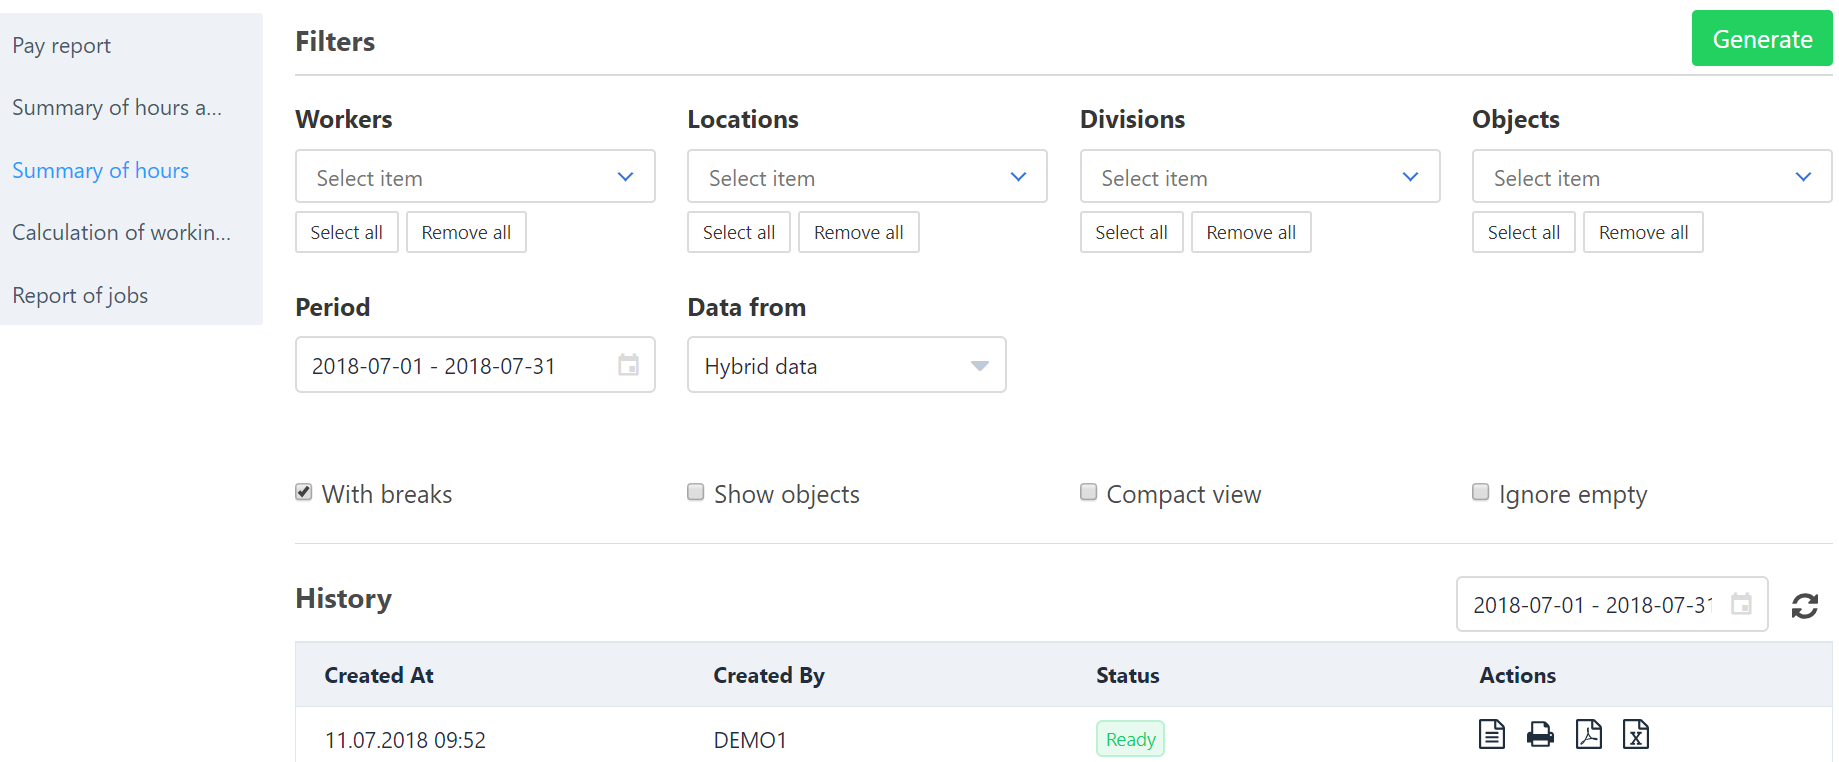
Task: View the report document for DEMO1 entry
Action: (x=1491, y=735)
